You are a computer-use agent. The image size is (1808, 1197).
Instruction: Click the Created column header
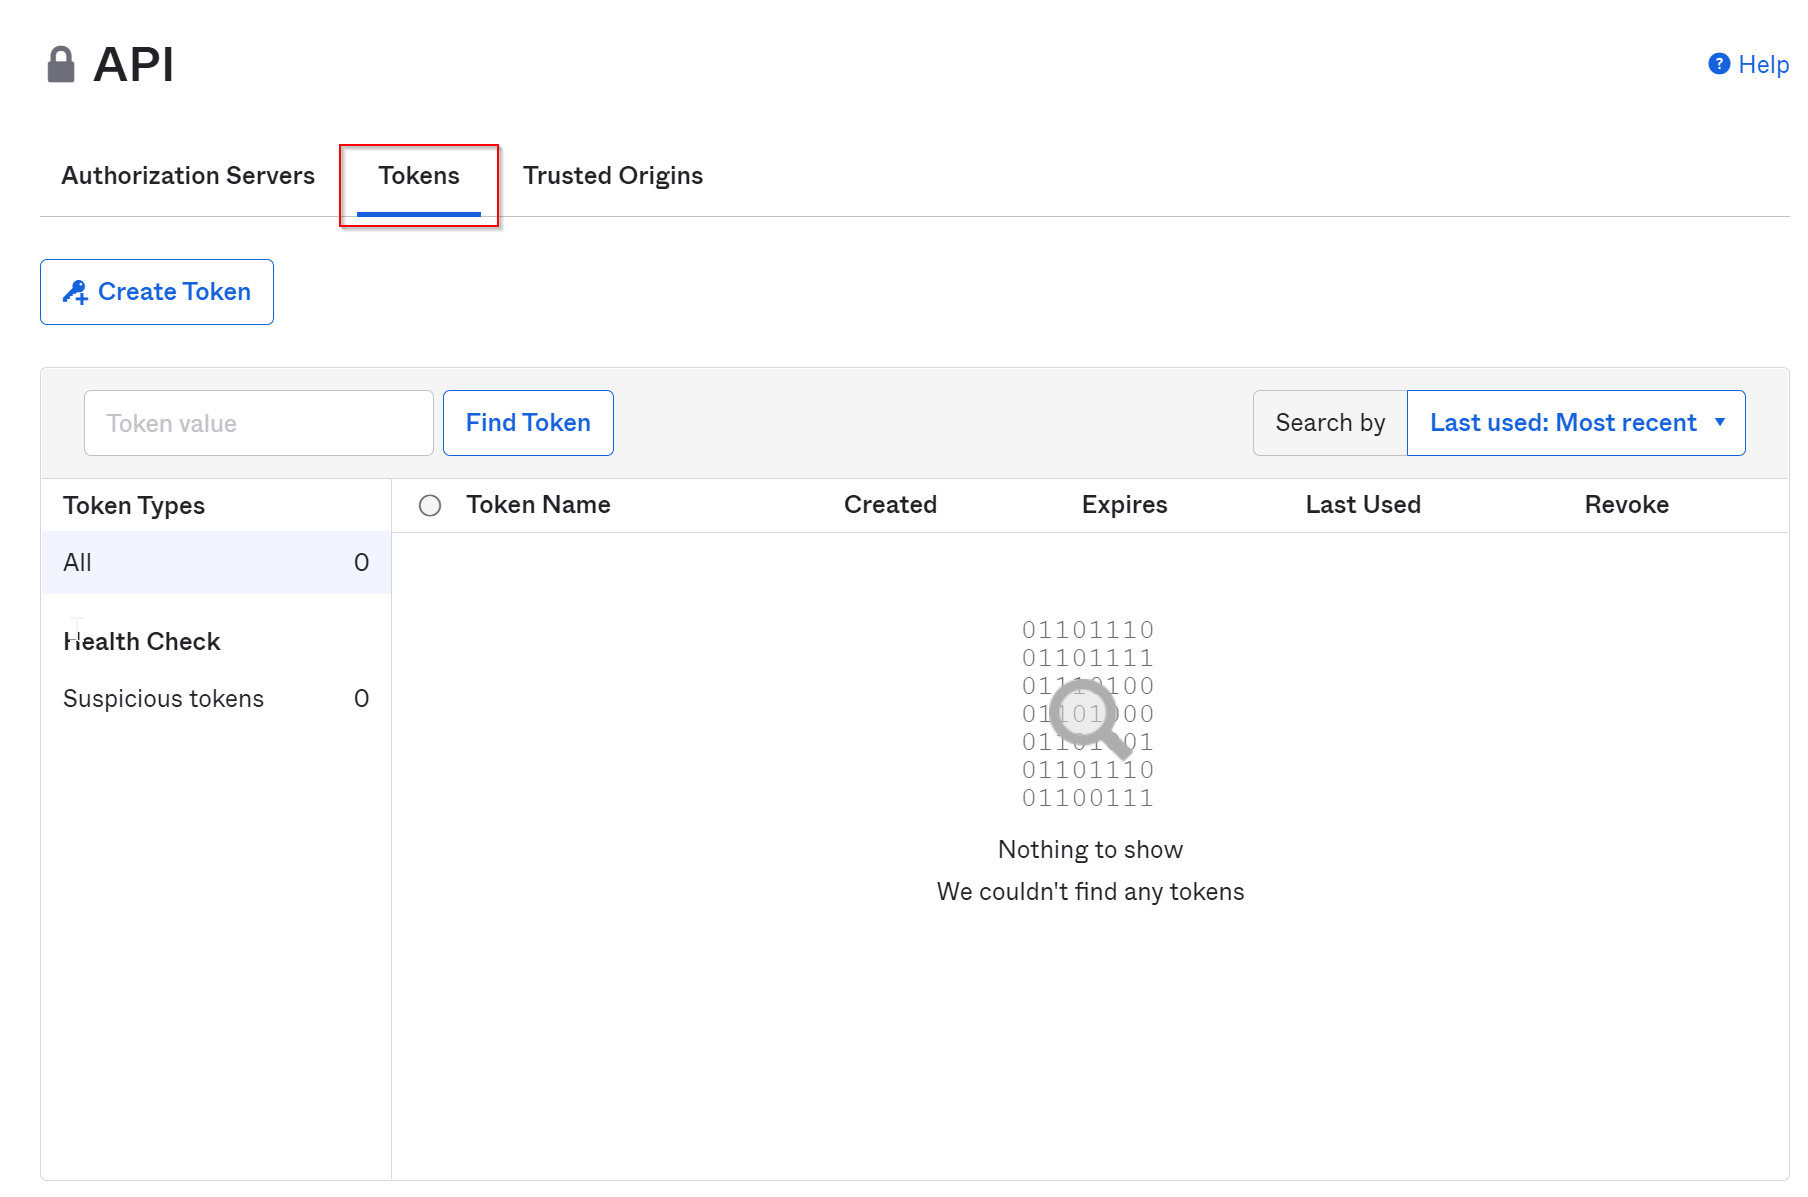pos(890,505)
